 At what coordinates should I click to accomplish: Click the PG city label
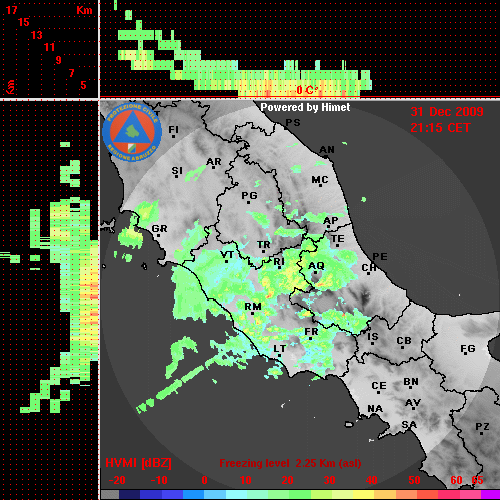pos(249,195)
